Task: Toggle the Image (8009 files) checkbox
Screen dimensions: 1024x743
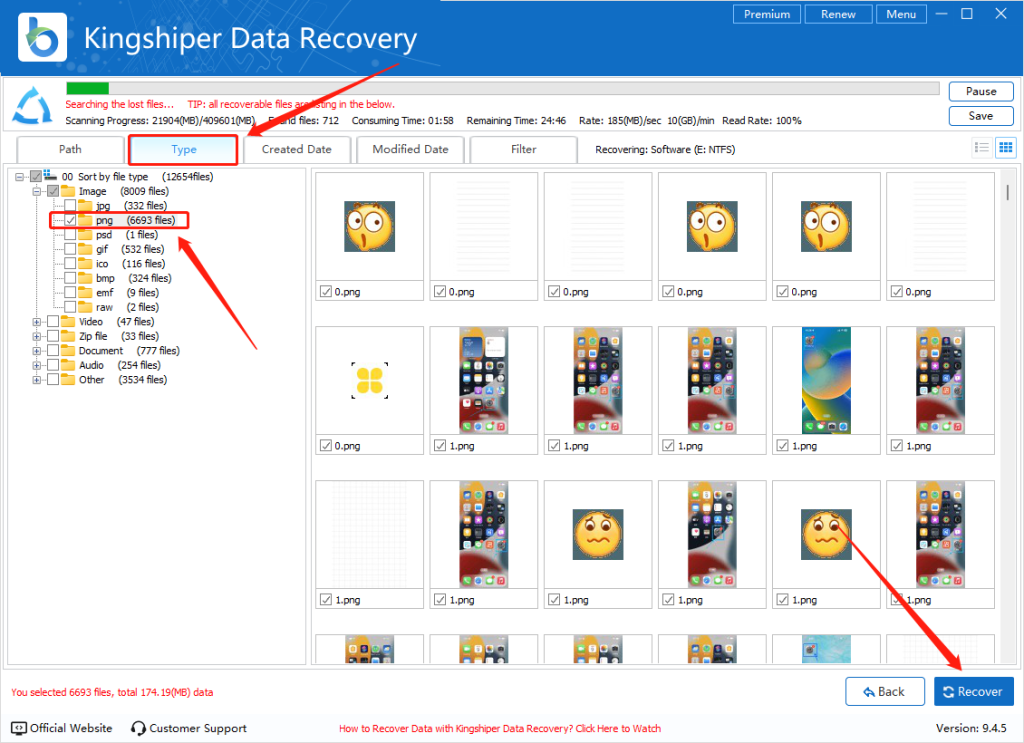Action: [x=53, y=191]
